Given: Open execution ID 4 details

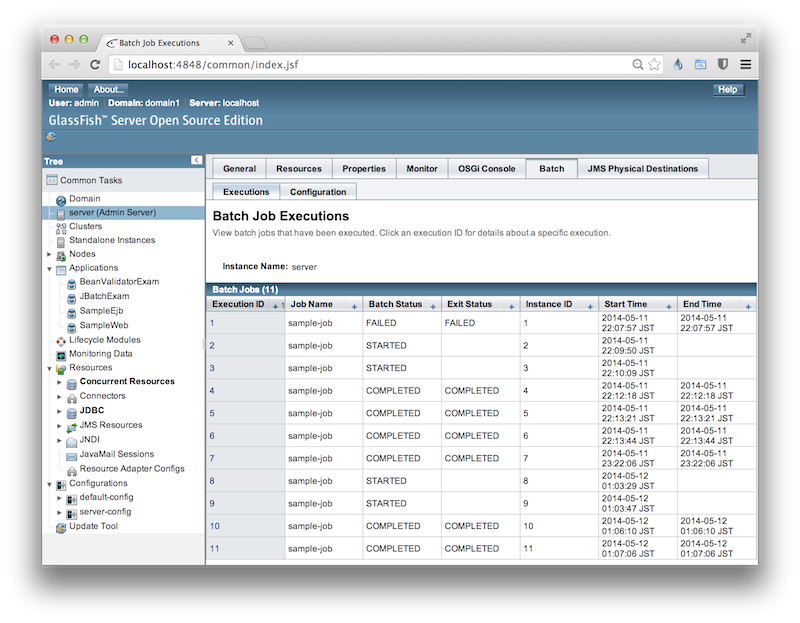Looking at the screenshot, I should point(212,390).
